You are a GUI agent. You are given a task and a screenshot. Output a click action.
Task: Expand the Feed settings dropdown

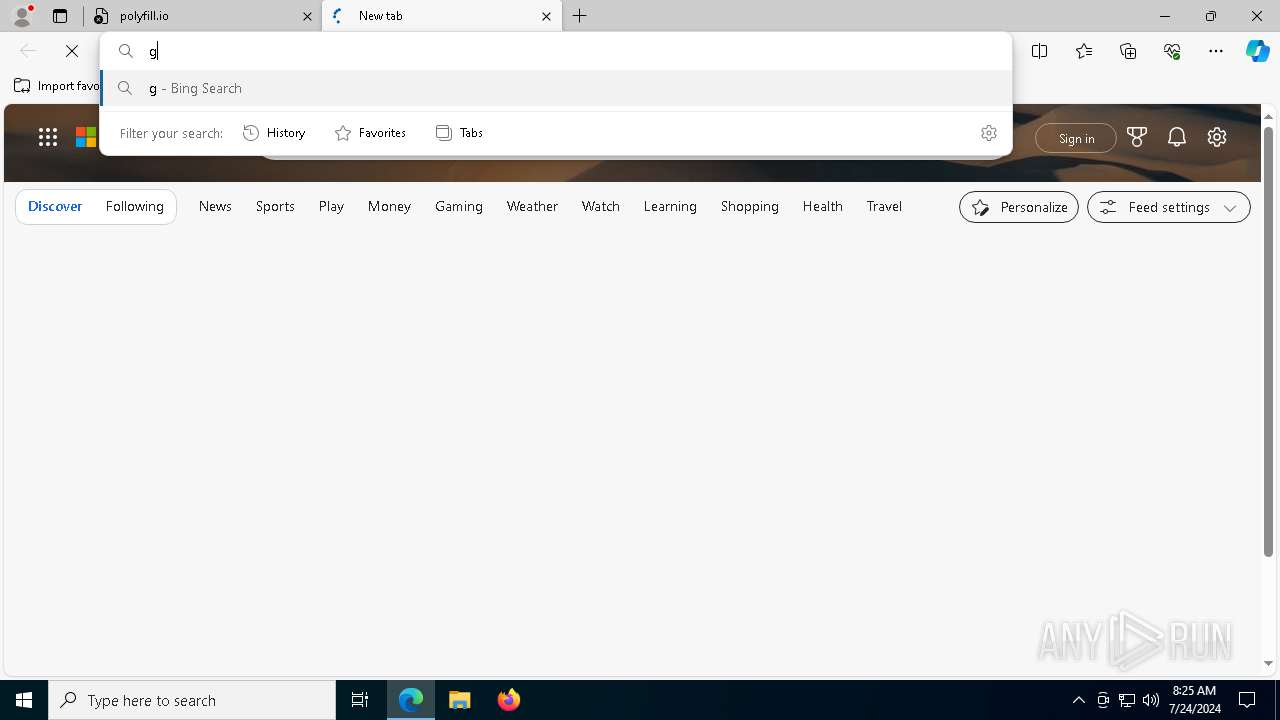pos(1168,207)
